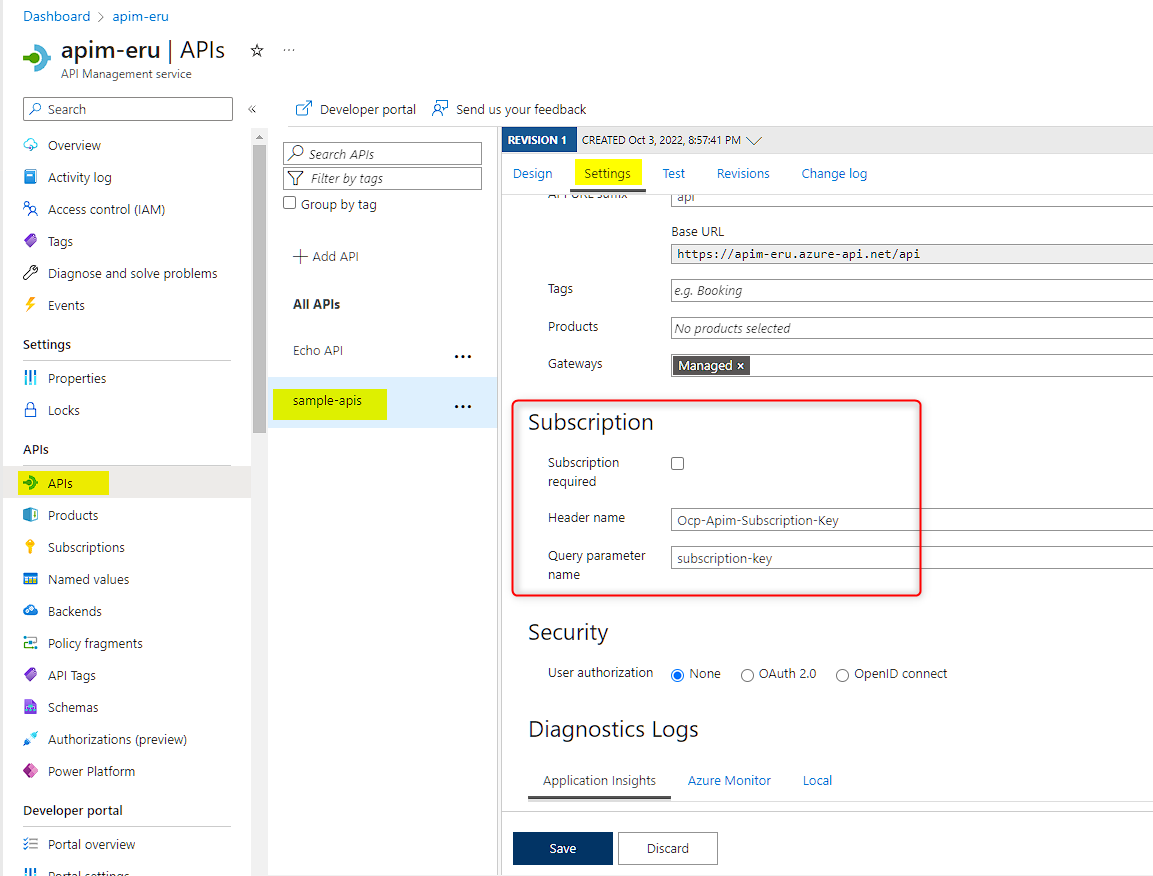Open the Gateways selection field
The image size is (1153, 876).
[912, 366]
